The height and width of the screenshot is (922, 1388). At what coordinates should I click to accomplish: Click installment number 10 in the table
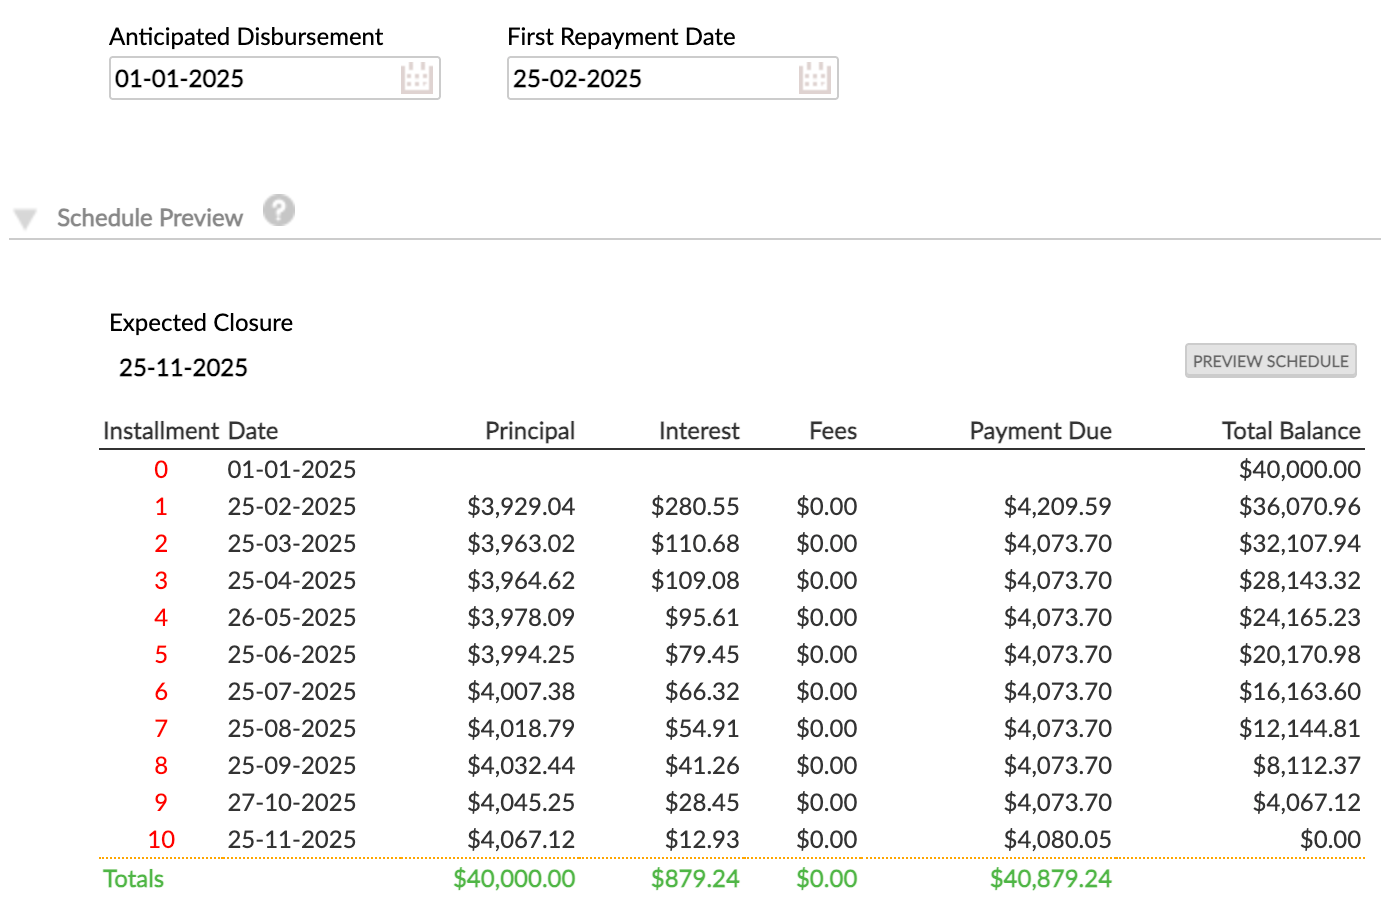[161, 840]
